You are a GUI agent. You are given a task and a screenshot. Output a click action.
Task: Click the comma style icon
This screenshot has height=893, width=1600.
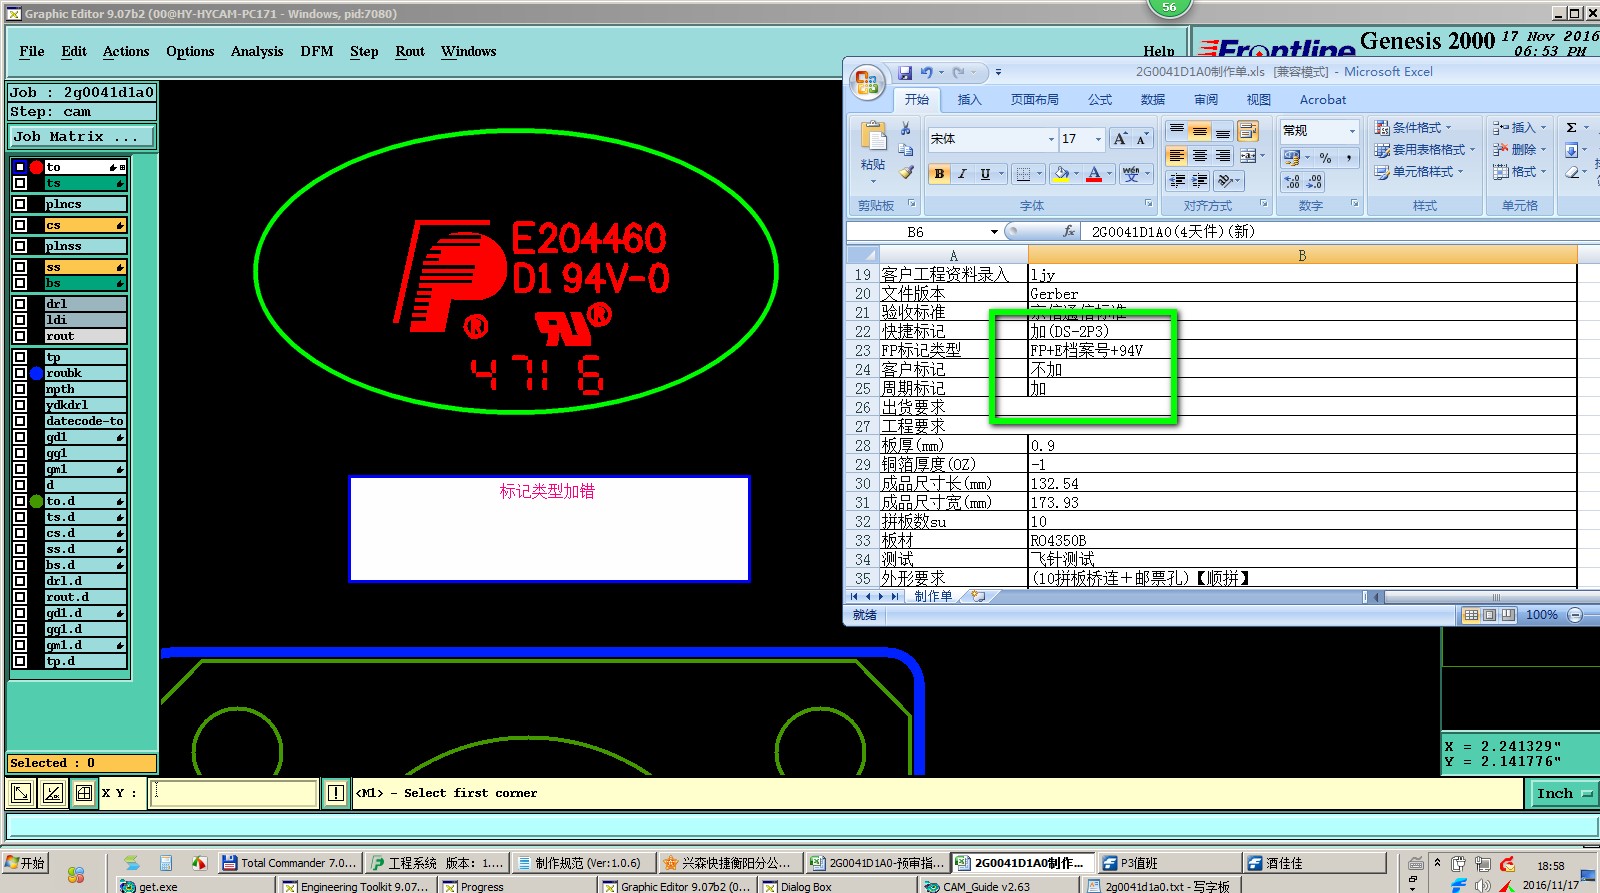[1348, 158]
